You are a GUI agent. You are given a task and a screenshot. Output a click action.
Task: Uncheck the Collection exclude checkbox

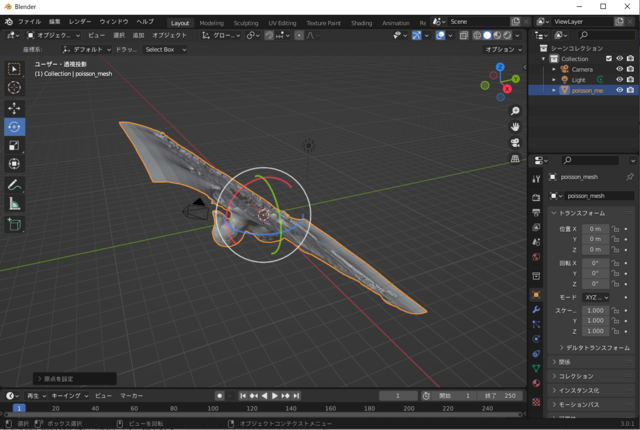coord(609,59)
